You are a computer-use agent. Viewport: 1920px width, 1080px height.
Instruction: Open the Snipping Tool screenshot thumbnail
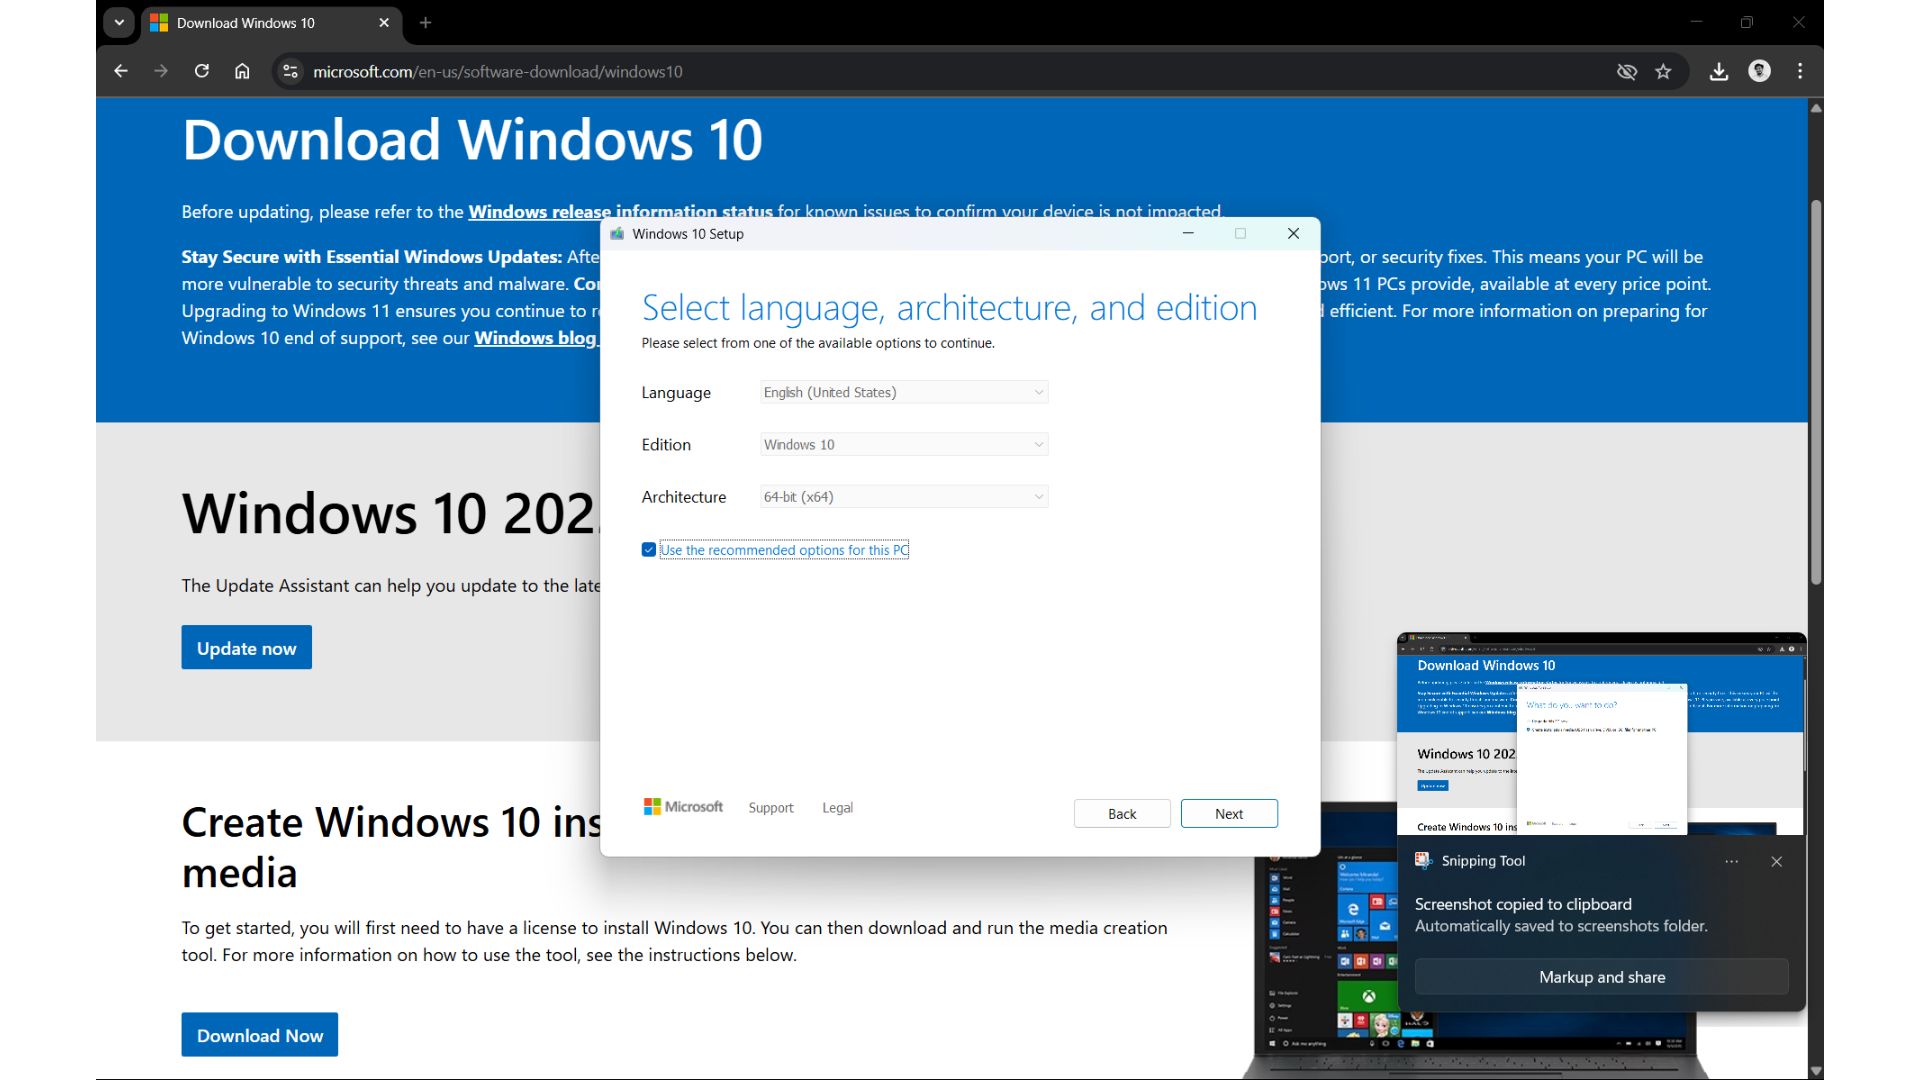(x=1601, y=734)
